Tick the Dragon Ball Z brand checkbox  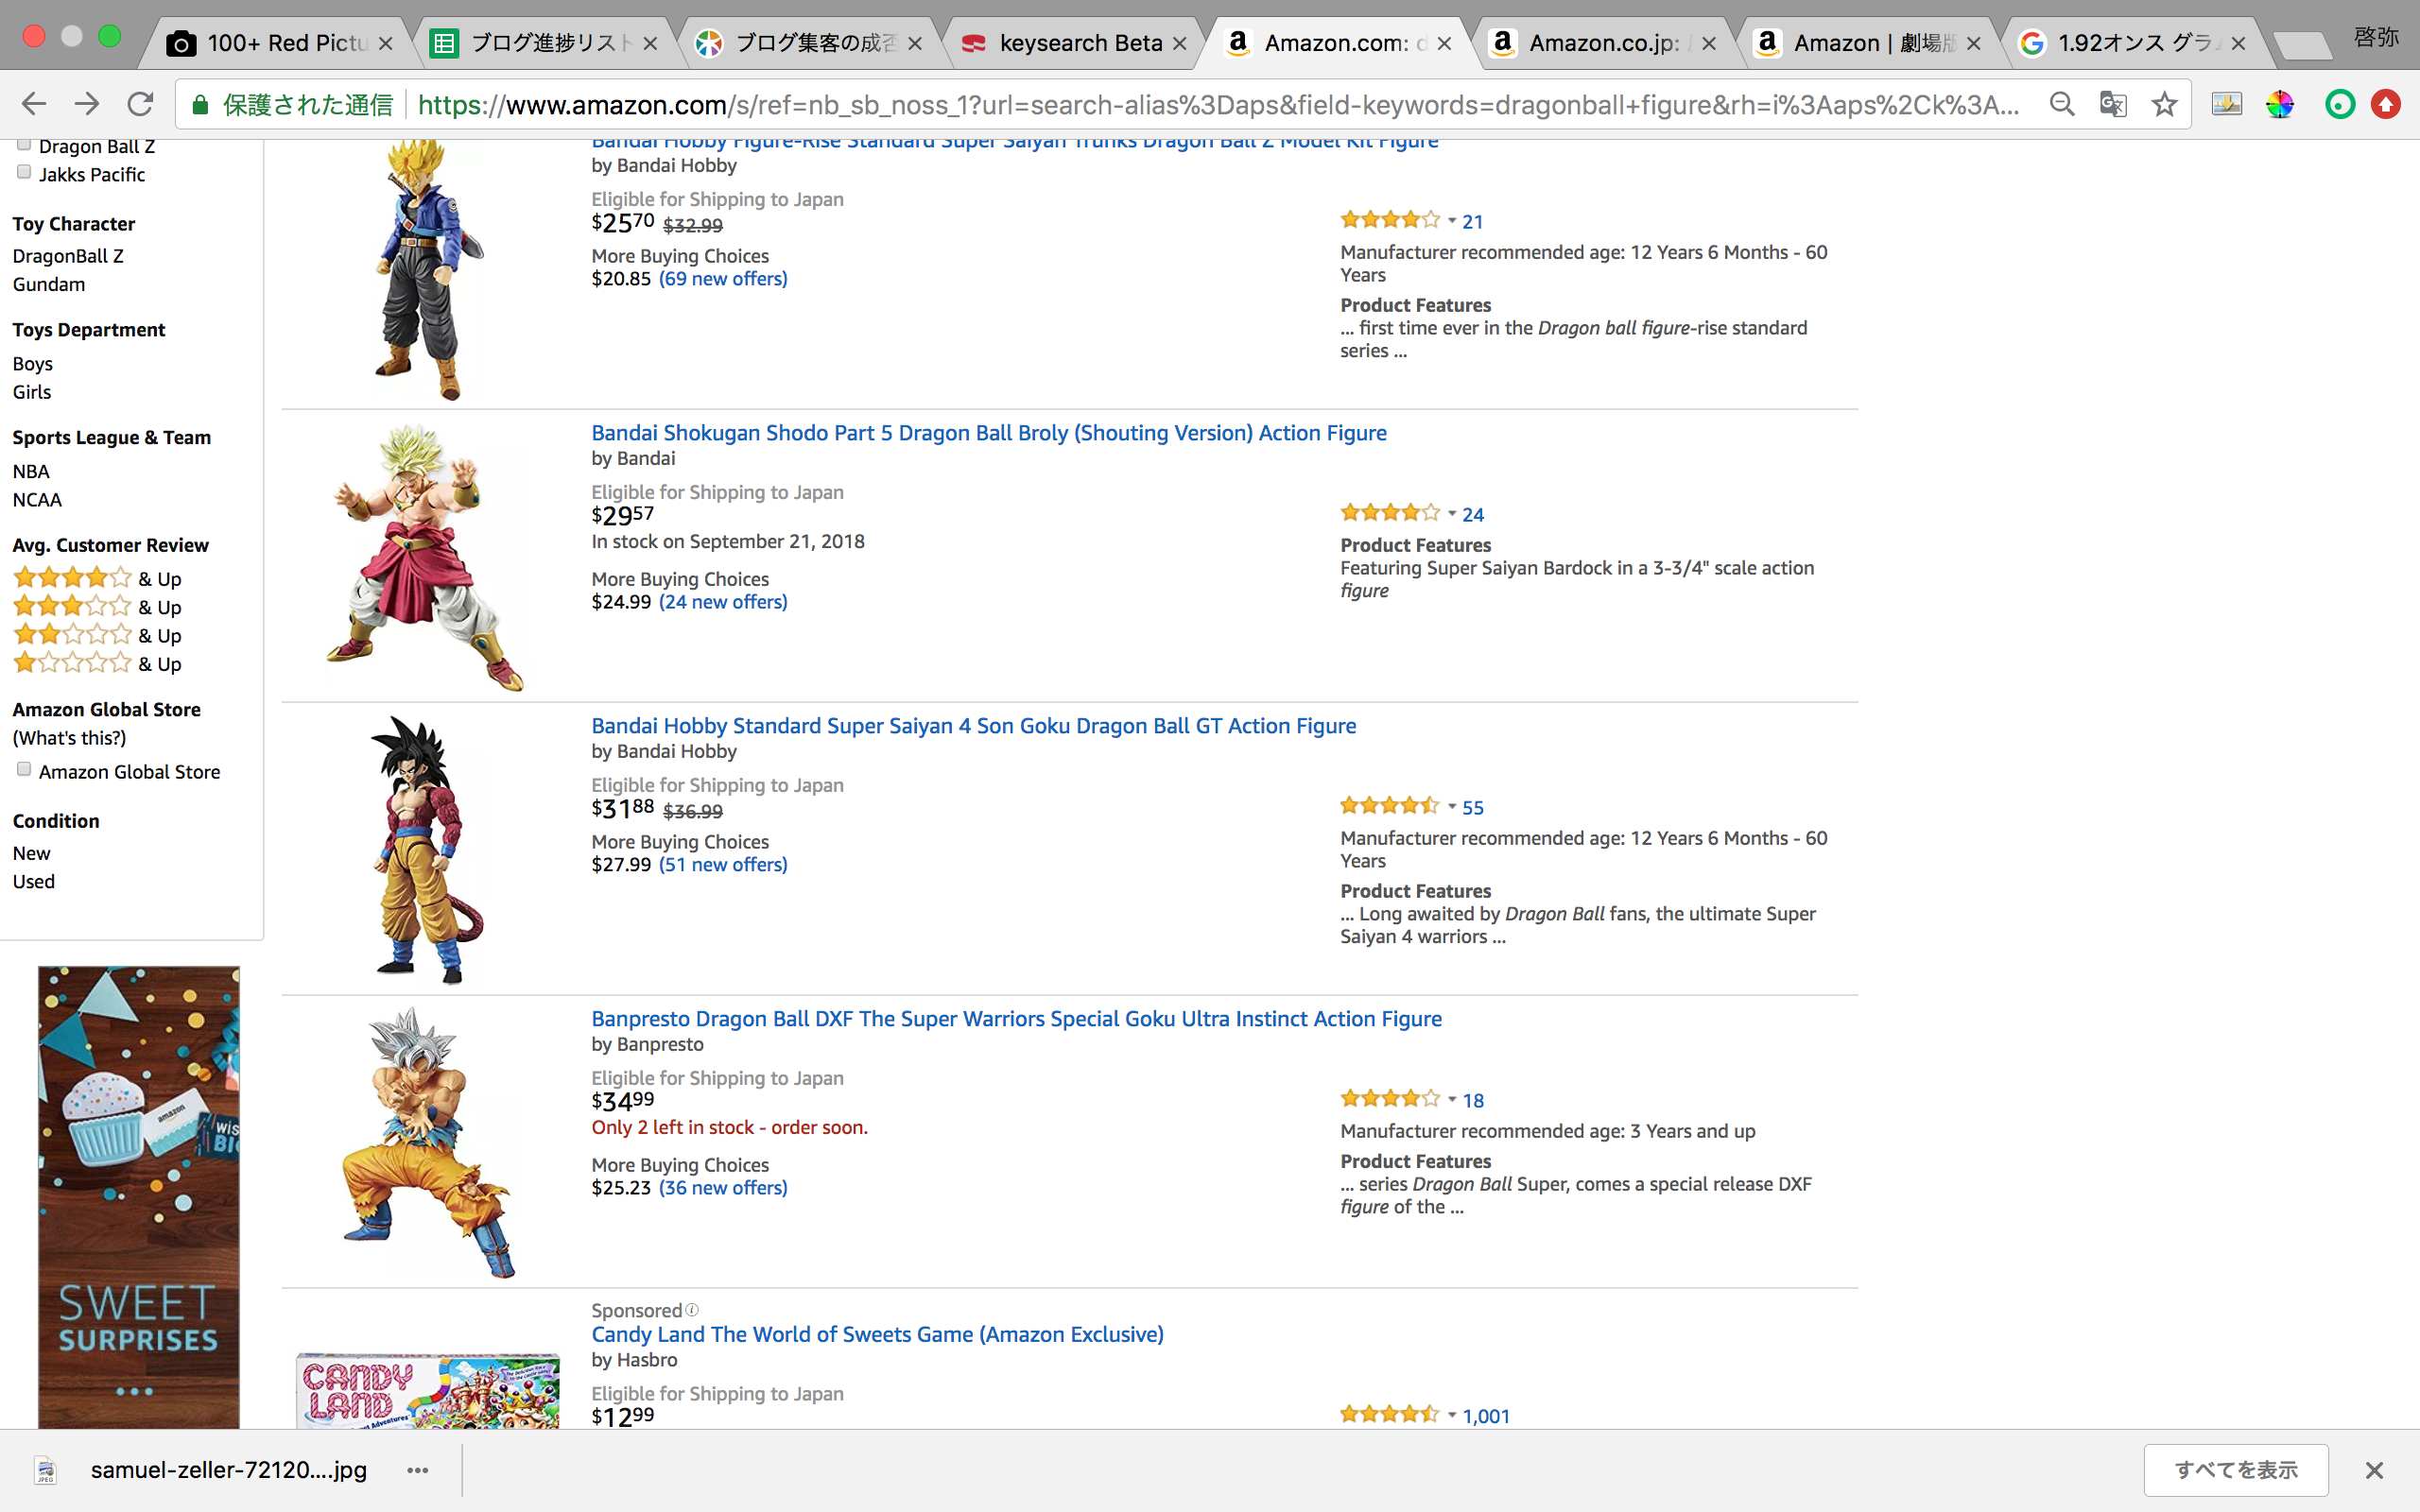pyautogui.click(x=24, y=144)
